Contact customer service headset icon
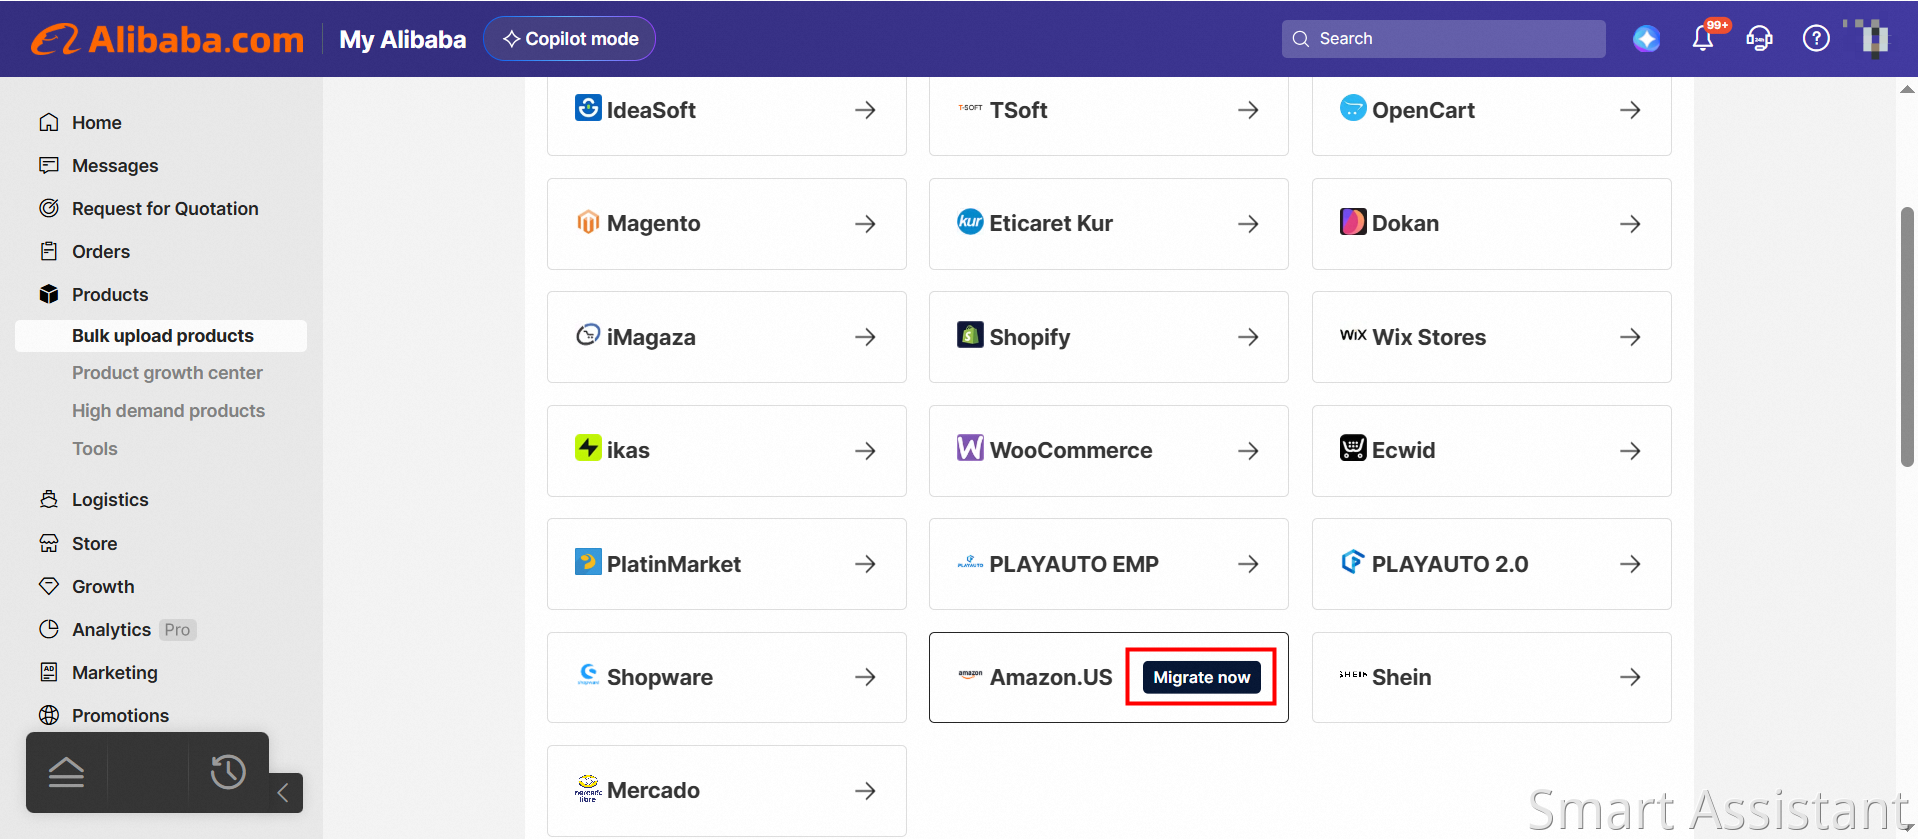The width and height of the screenshot is (1918, 839). coord(1759,39)
